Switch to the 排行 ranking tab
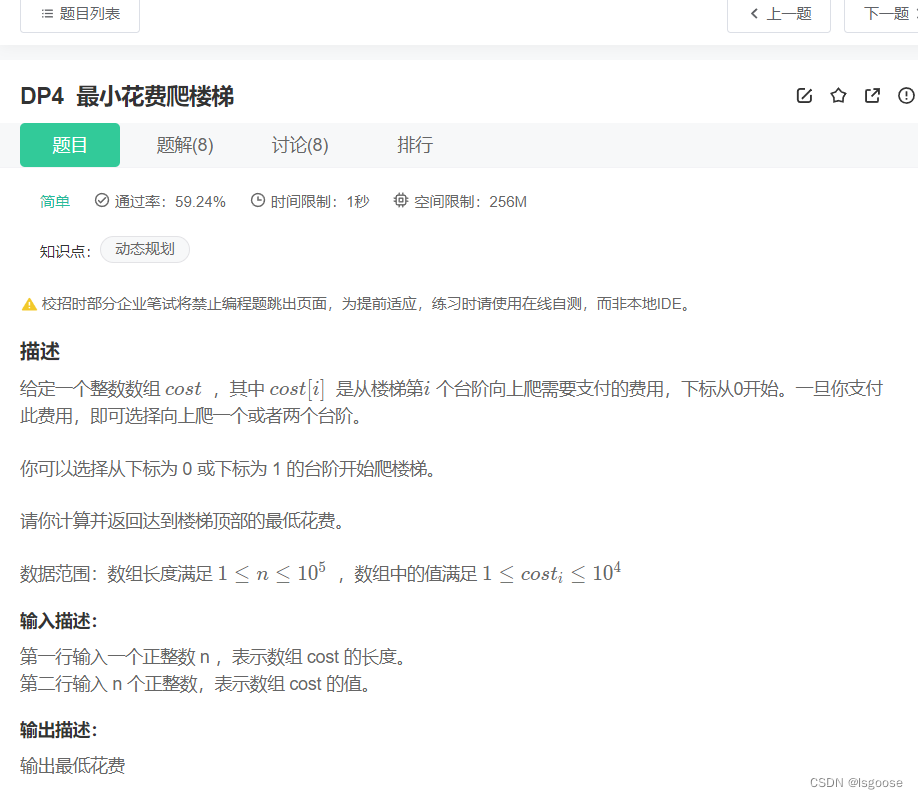This screenshot has height=799, width=918. tap(415, 145)
